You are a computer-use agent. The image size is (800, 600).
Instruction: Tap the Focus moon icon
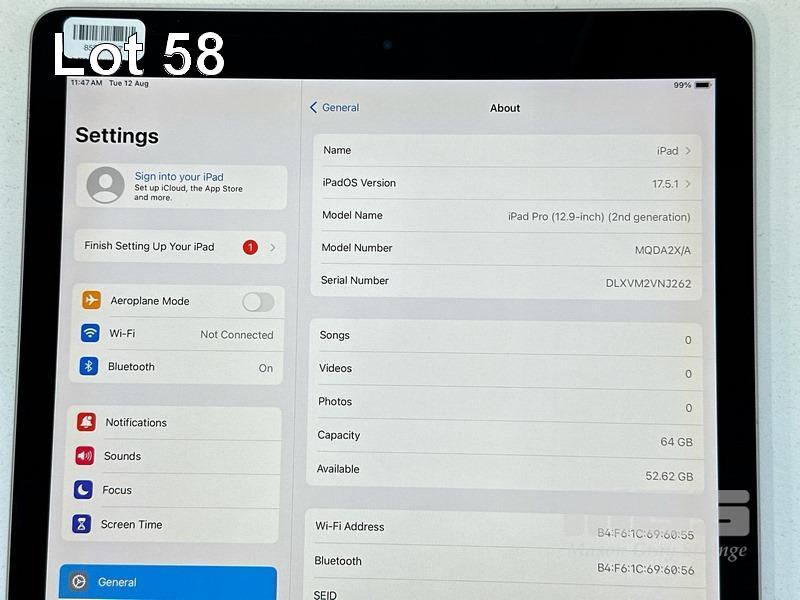pyautogui.click(x=83, y=490)
